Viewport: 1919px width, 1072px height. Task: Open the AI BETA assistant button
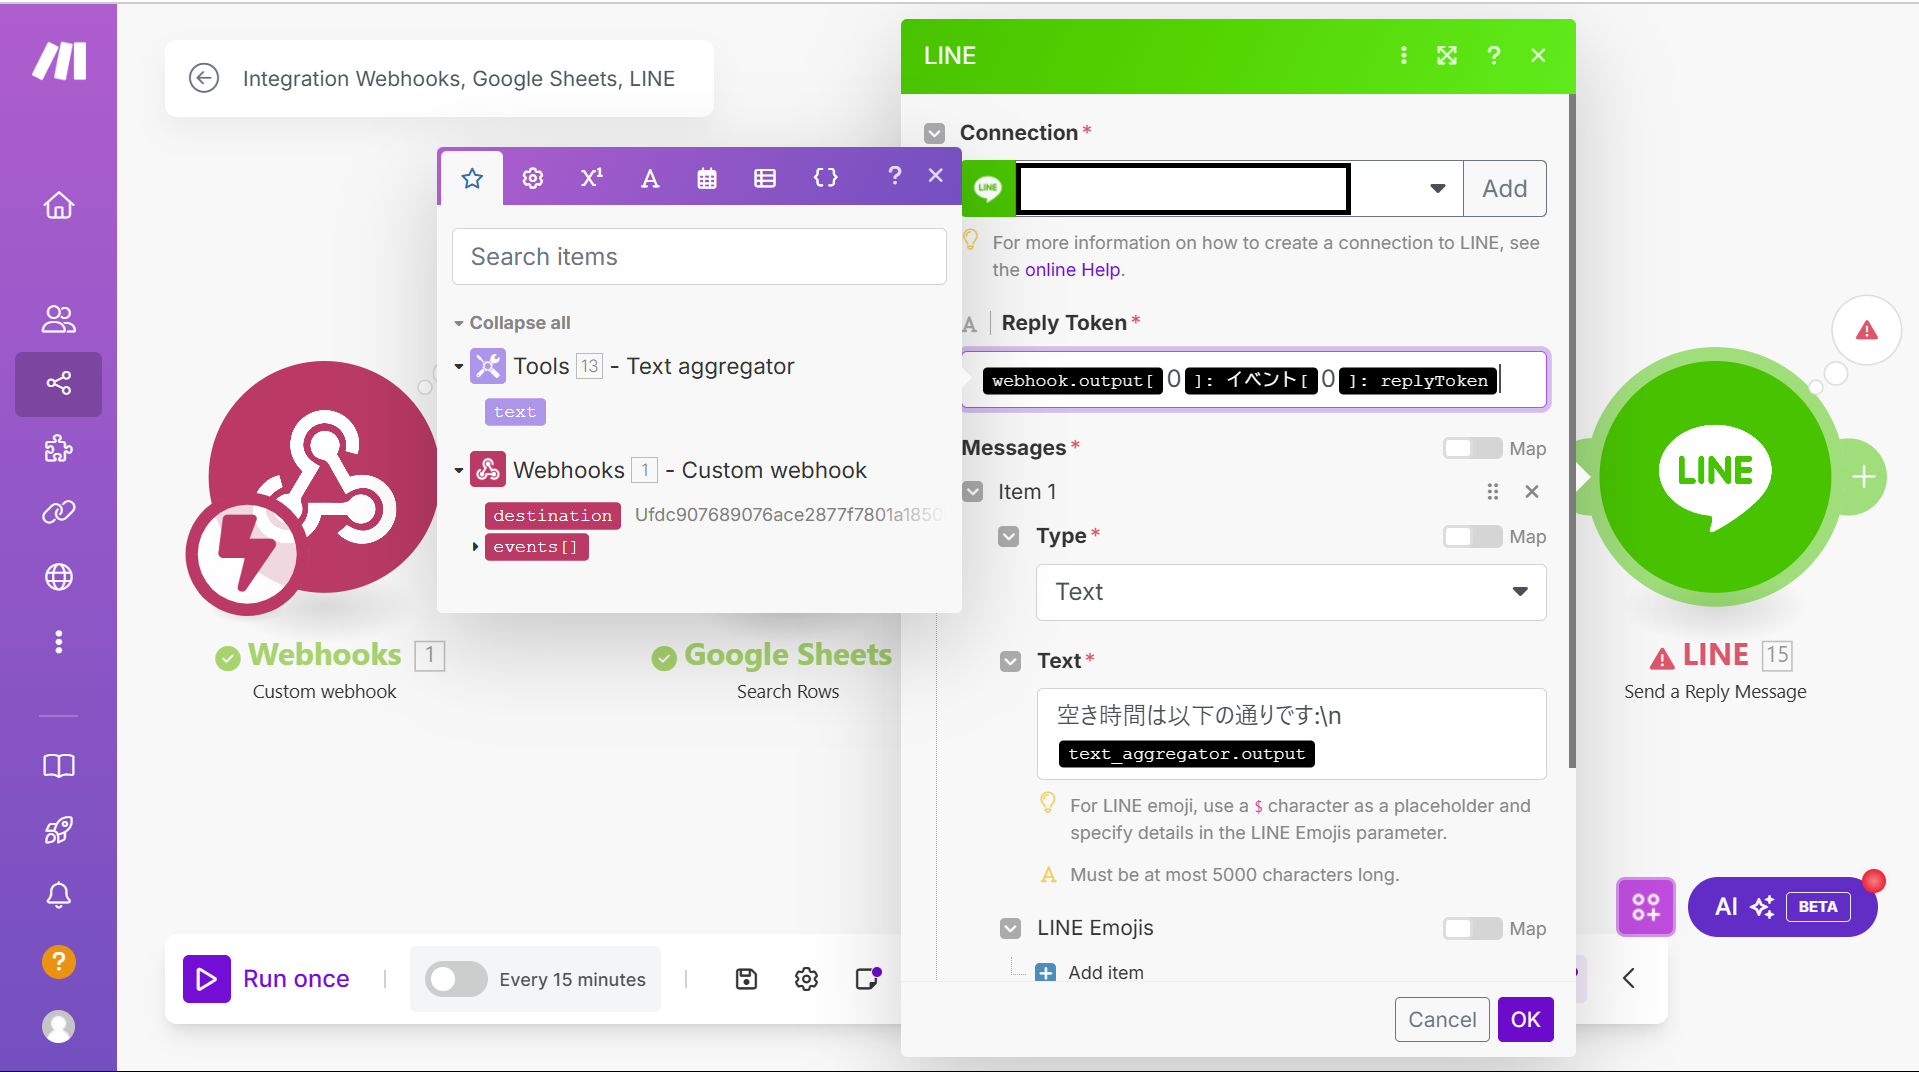click(x=1782, y=907)
